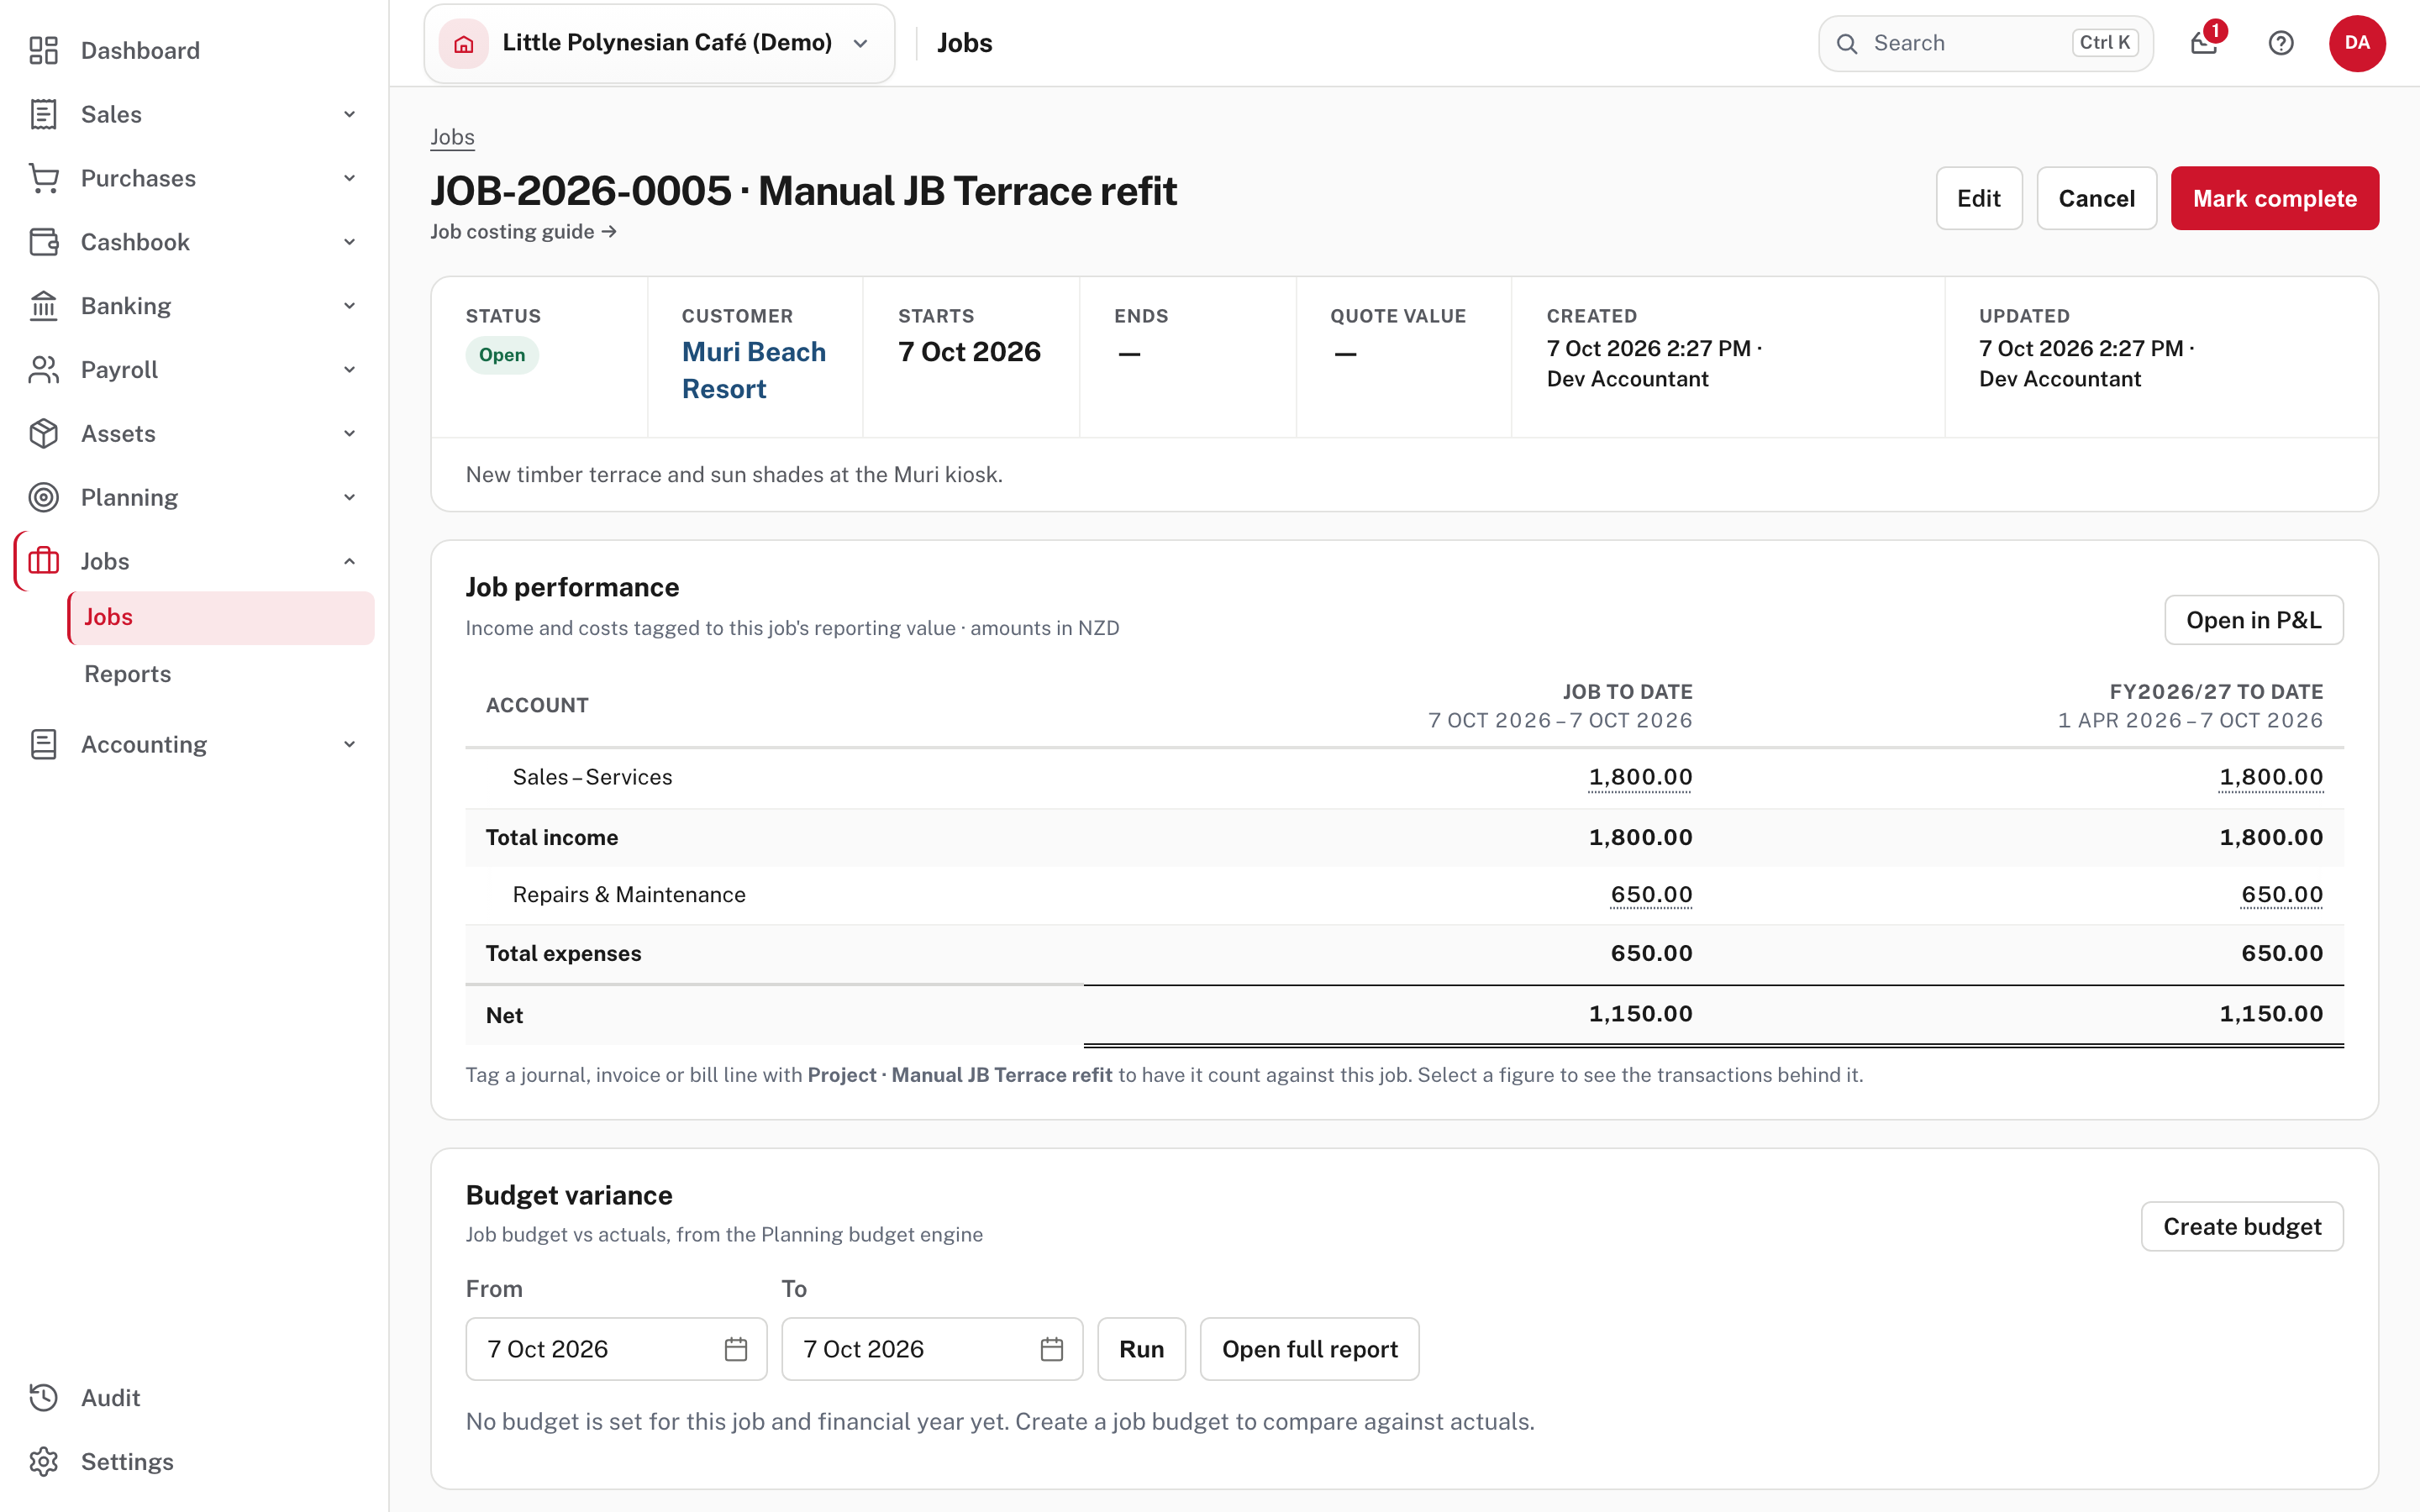Image resolution: width=2420 pixels, height=1512 pixels.
Task: Click the Cashbook wallet icon
Action: pyautogui.click(x=43, y=242)
